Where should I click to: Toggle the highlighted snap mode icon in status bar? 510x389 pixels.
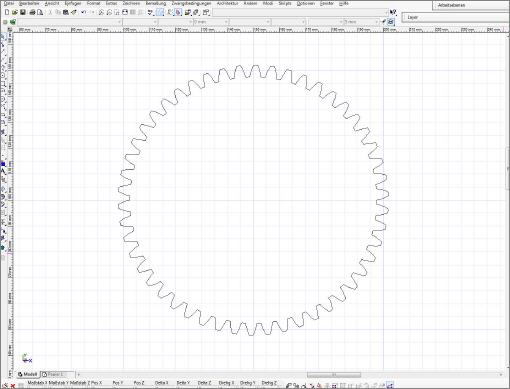pyautogui.click(x=390, y=386)
